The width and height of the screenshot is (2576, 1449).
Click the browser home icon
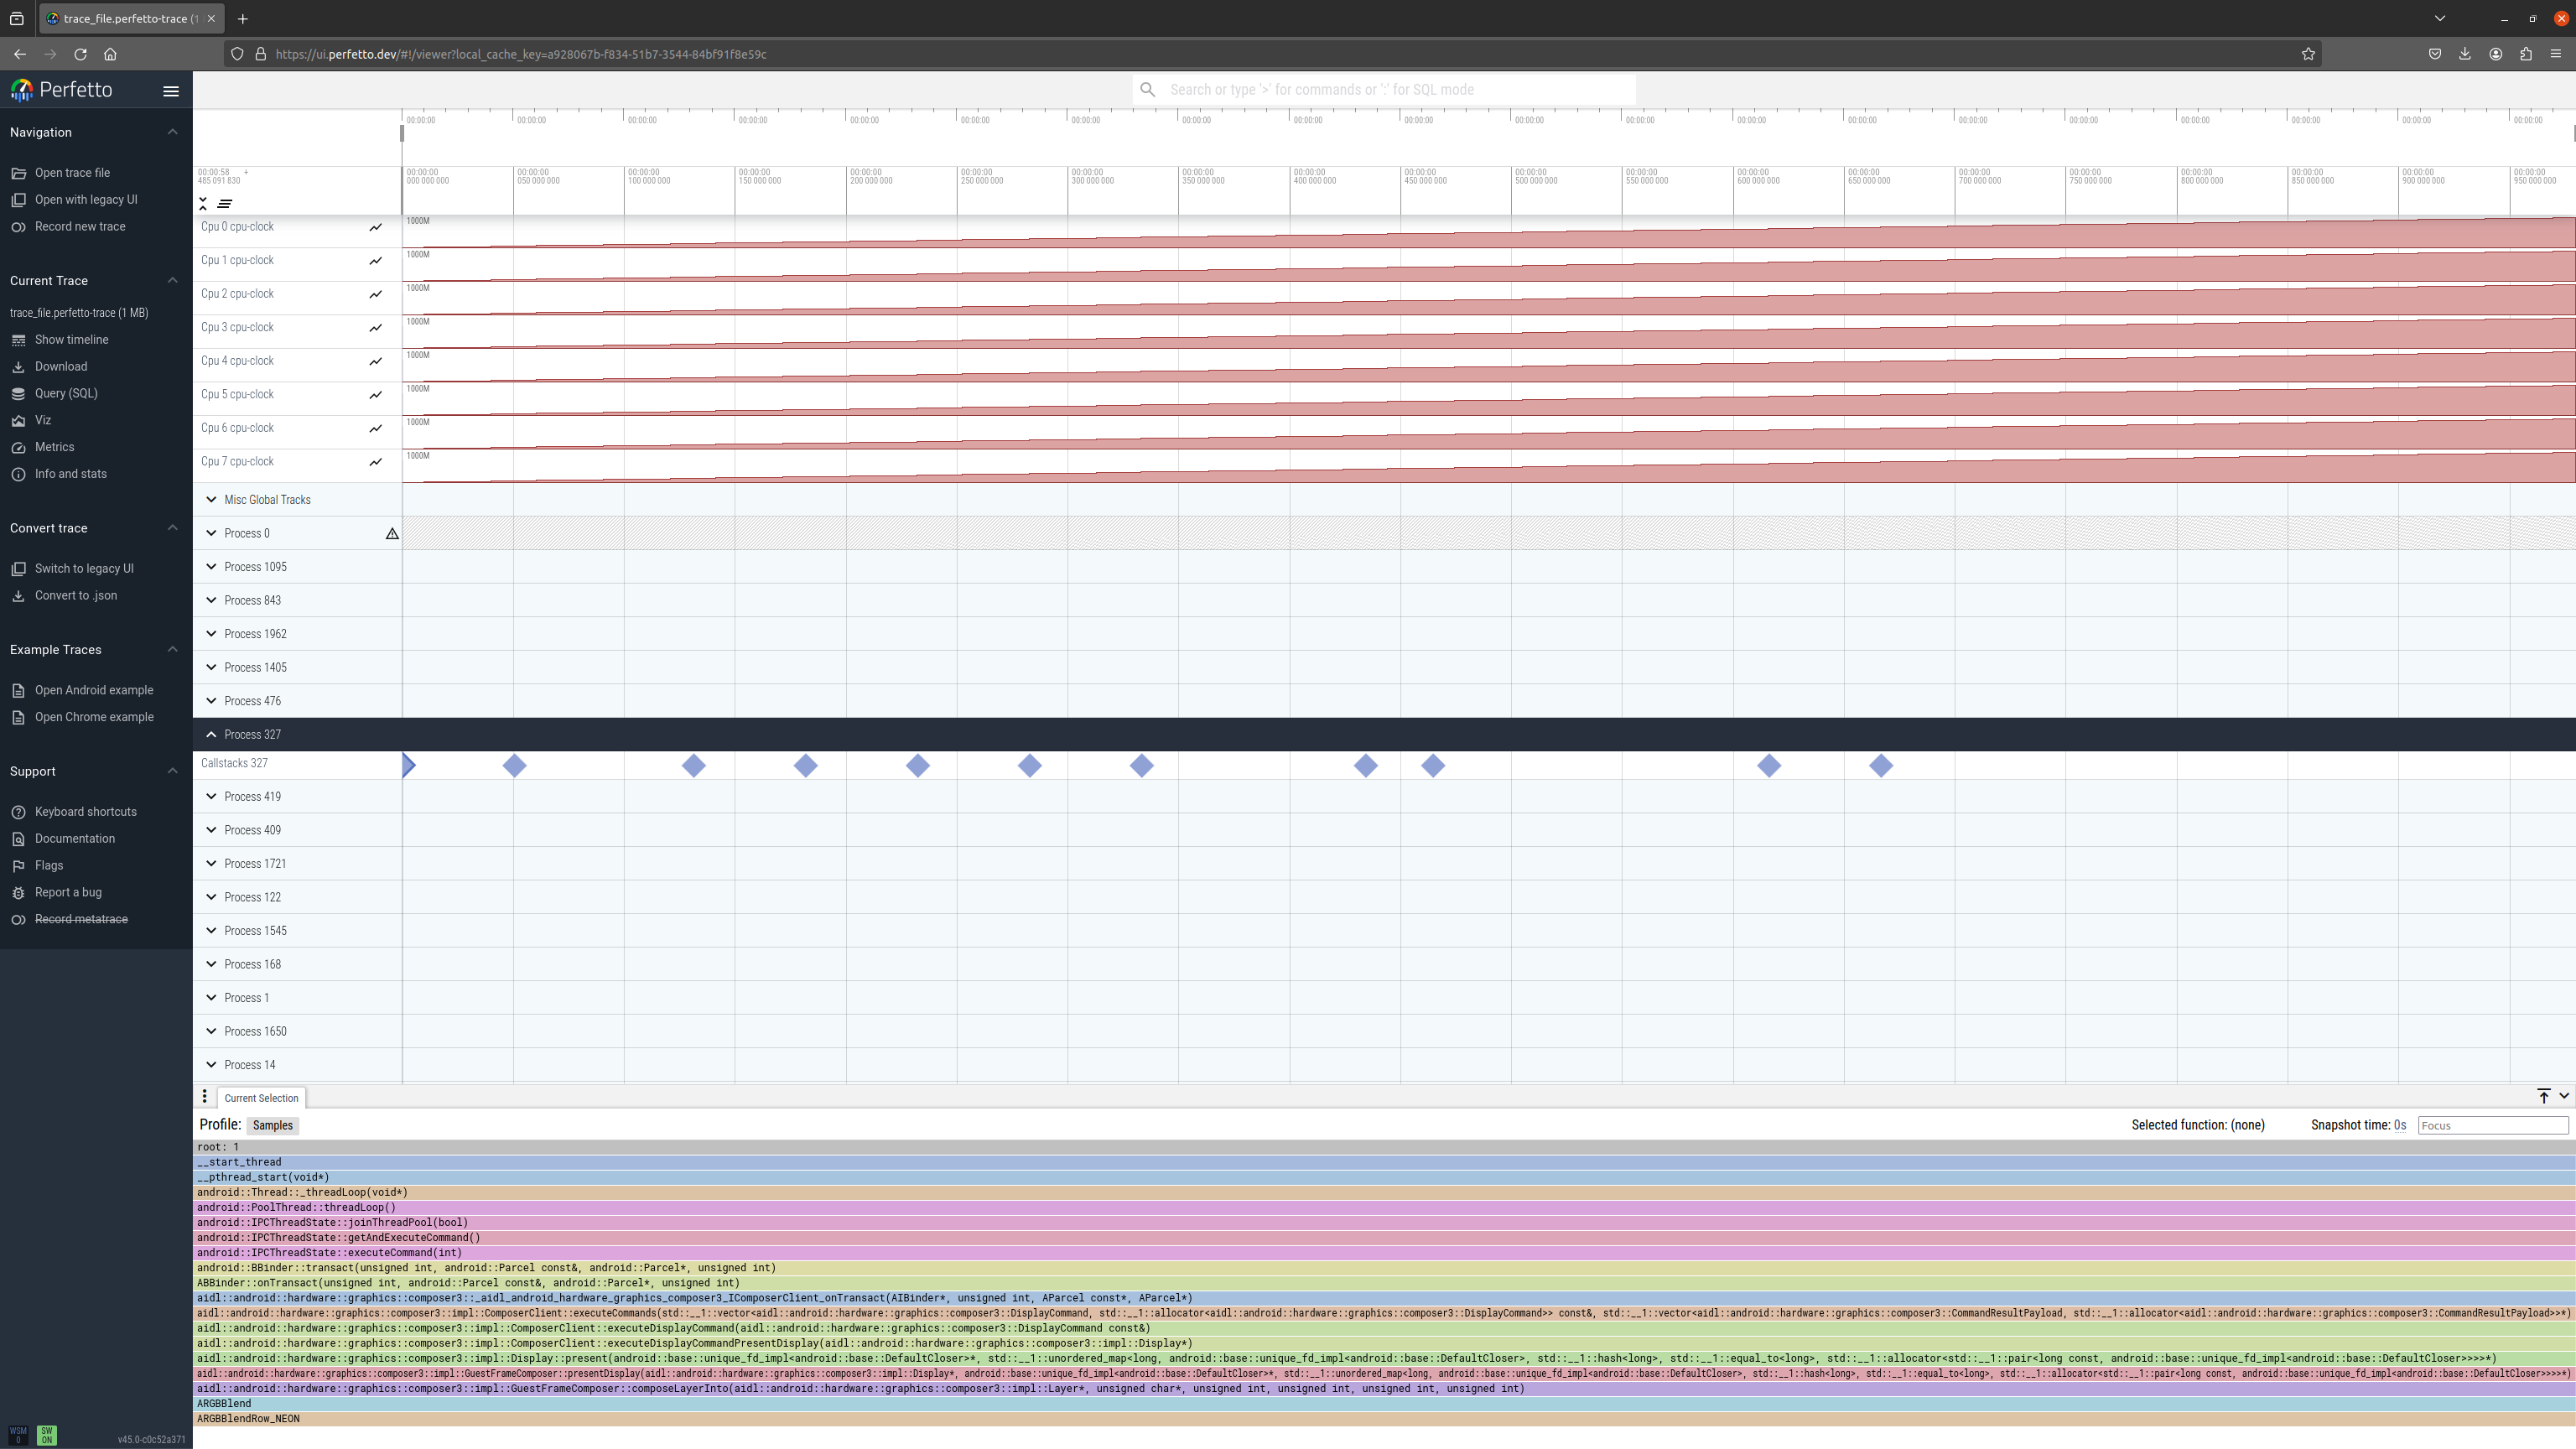[110, 54]
